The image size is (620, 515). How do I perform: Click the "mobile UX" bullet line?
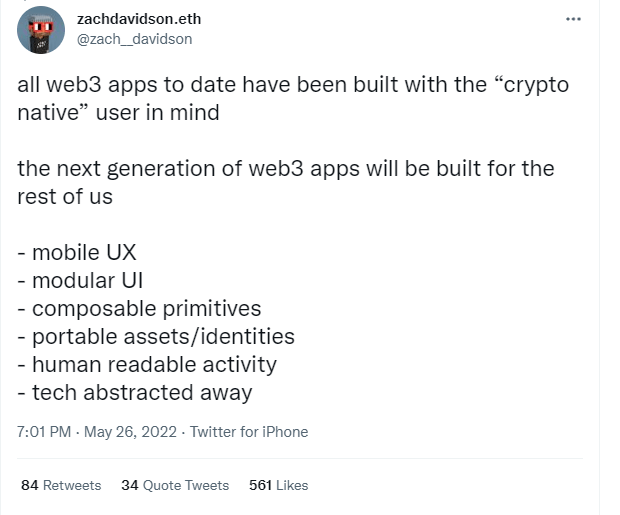[x=77, y=252]
